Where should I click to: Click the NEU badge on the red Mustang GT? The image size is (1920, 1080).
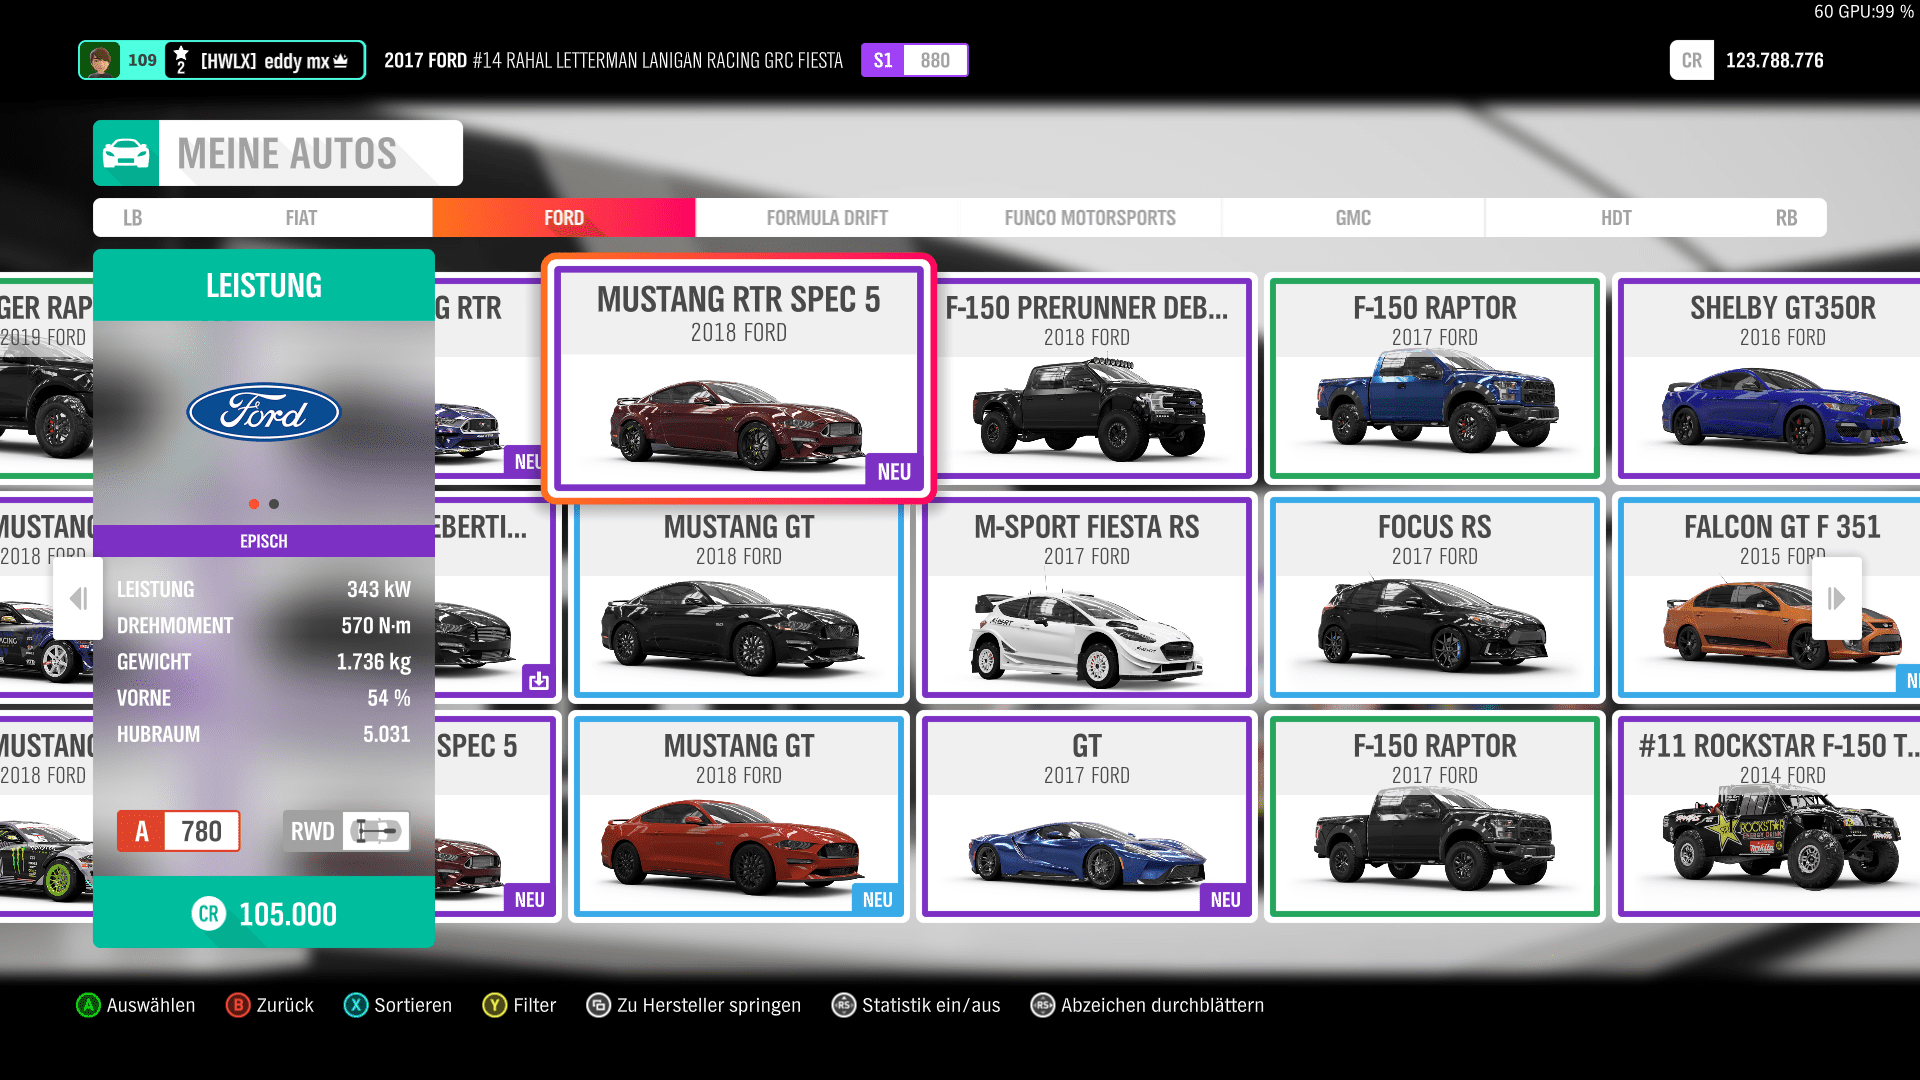pyautogui.click(x=877, y=899)
